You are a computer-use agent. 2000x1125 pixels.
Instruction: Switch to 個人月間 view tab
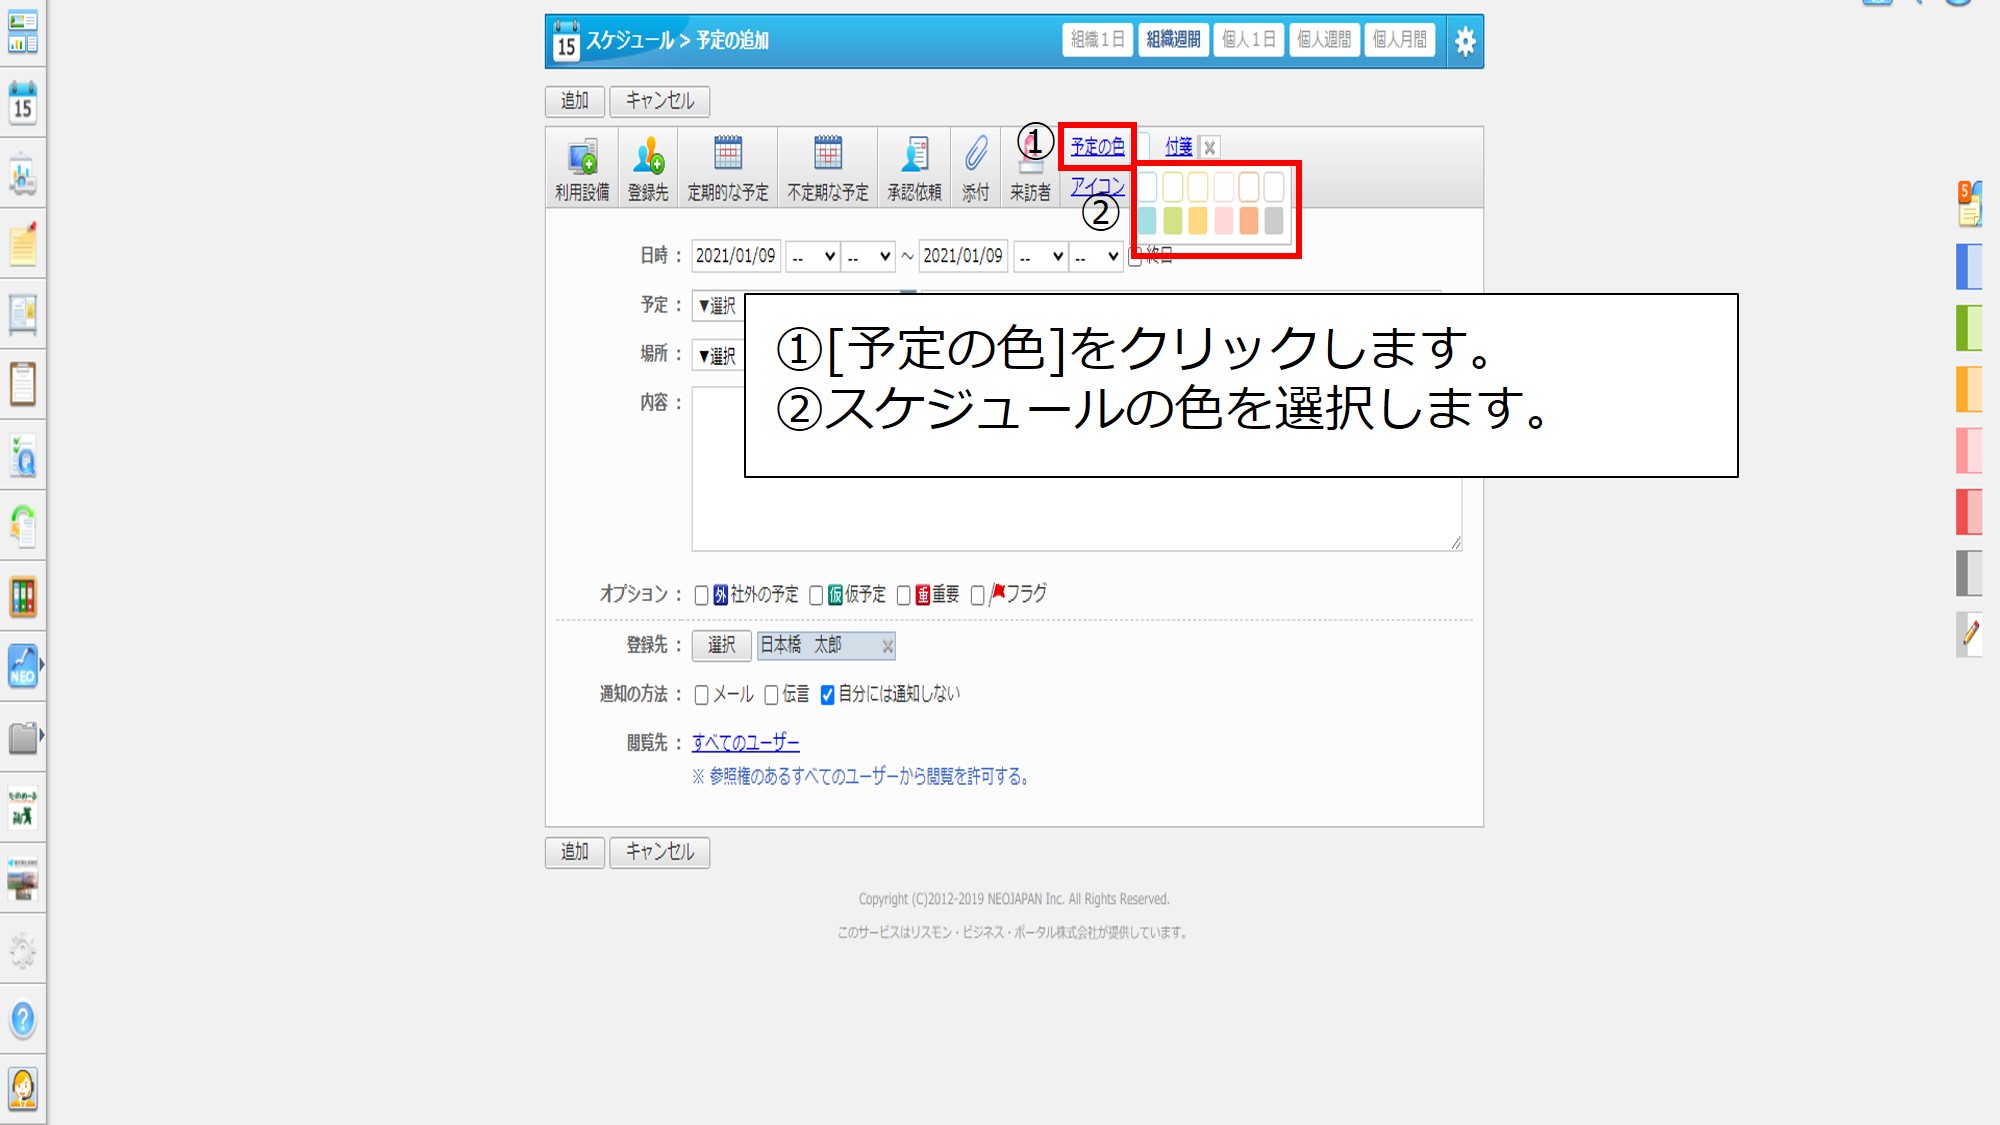1399,40
